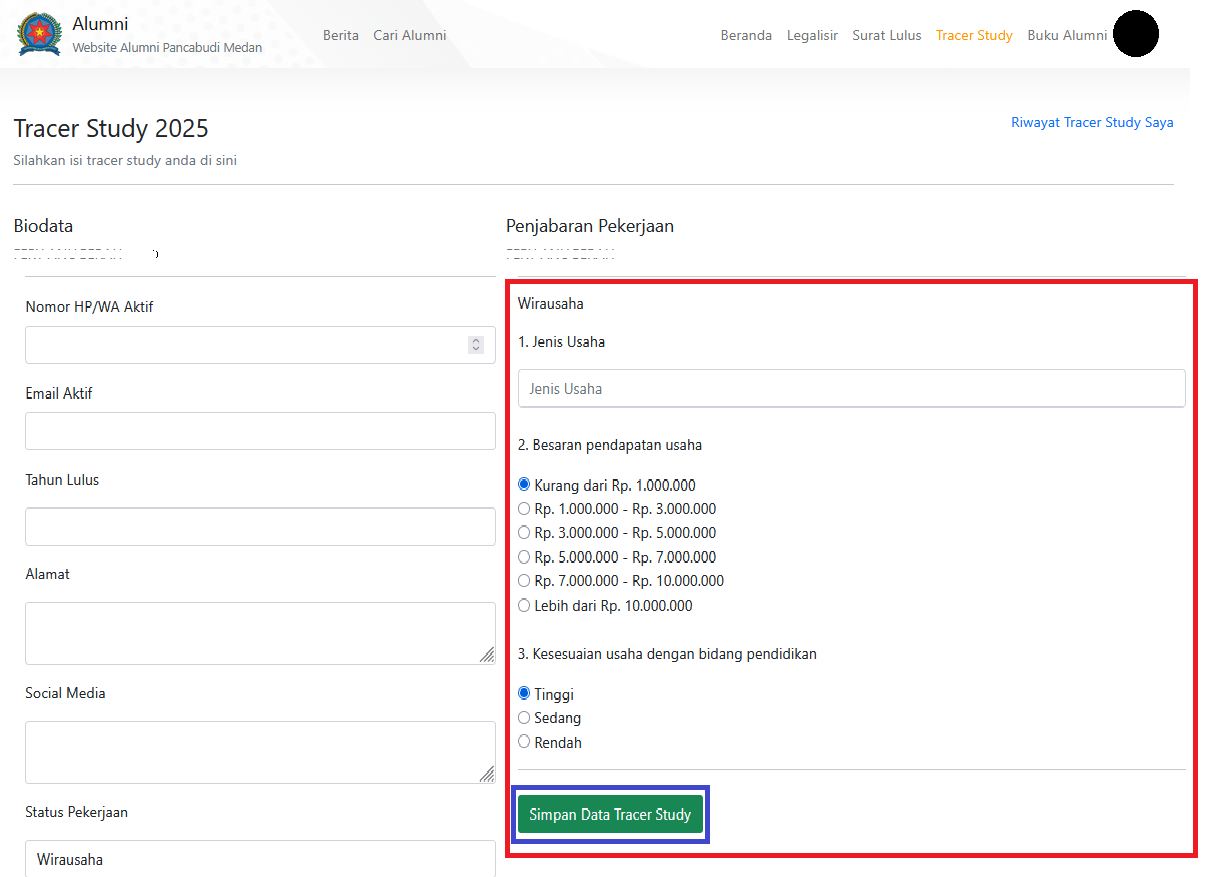Click the Social Media textarea resize handle
1230x877 pixels.
(487, 774)
